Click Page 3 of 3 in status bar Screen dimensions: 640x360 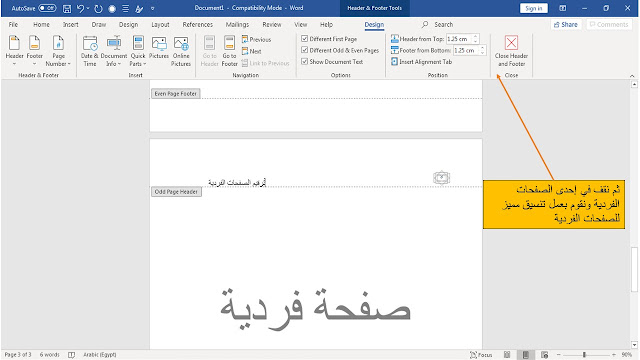(x=18, y=355)
